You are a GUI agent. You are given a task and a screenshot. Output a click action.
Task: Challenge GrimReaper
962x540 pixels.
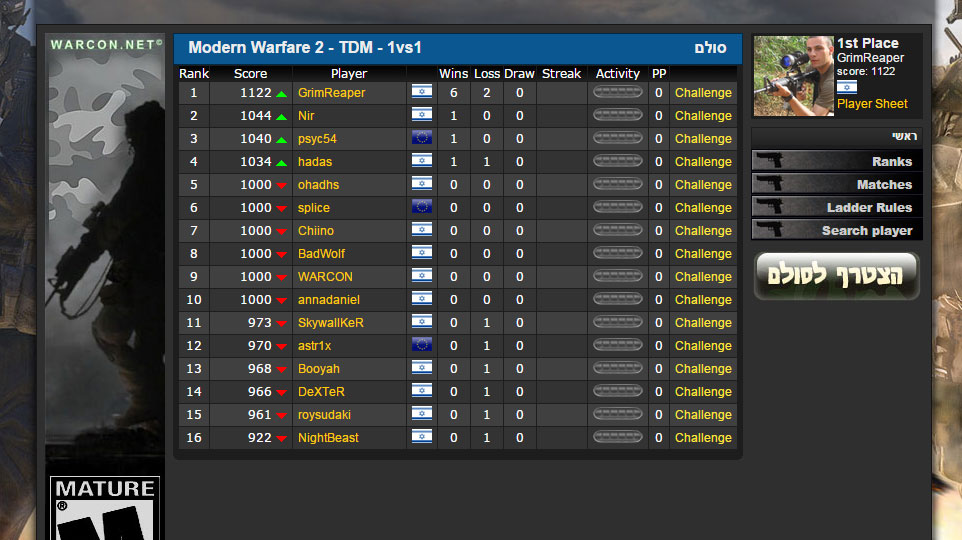pyautogui.click(x=703, y=93)
